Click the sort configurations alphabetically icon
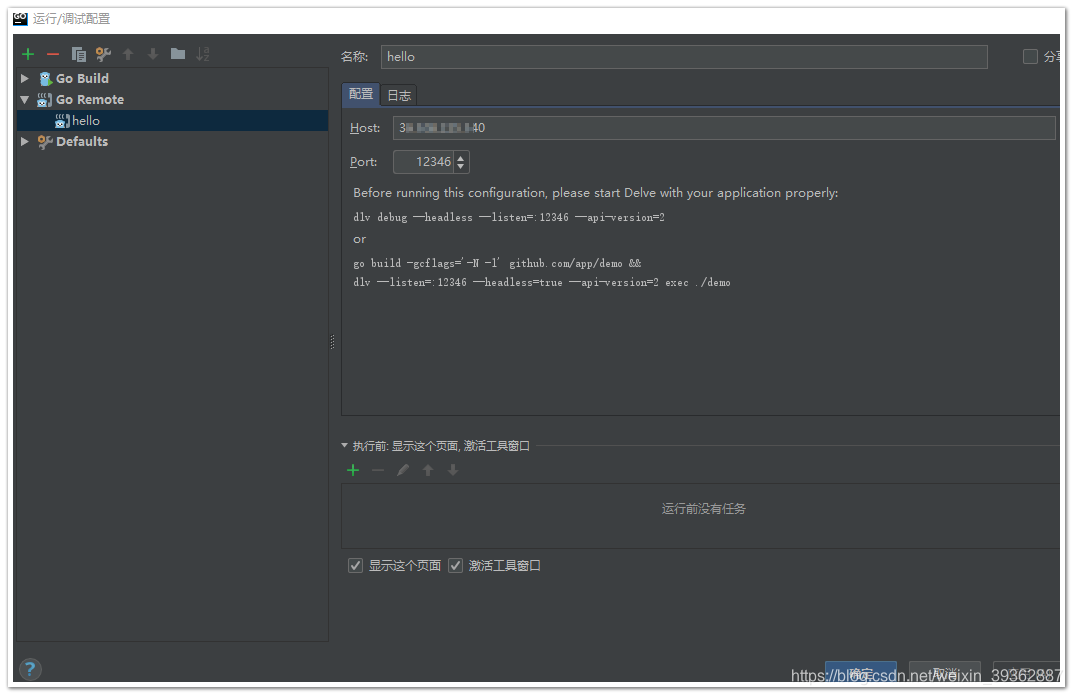This screenshot has width=1073, height=695. (x=202, y=53)
